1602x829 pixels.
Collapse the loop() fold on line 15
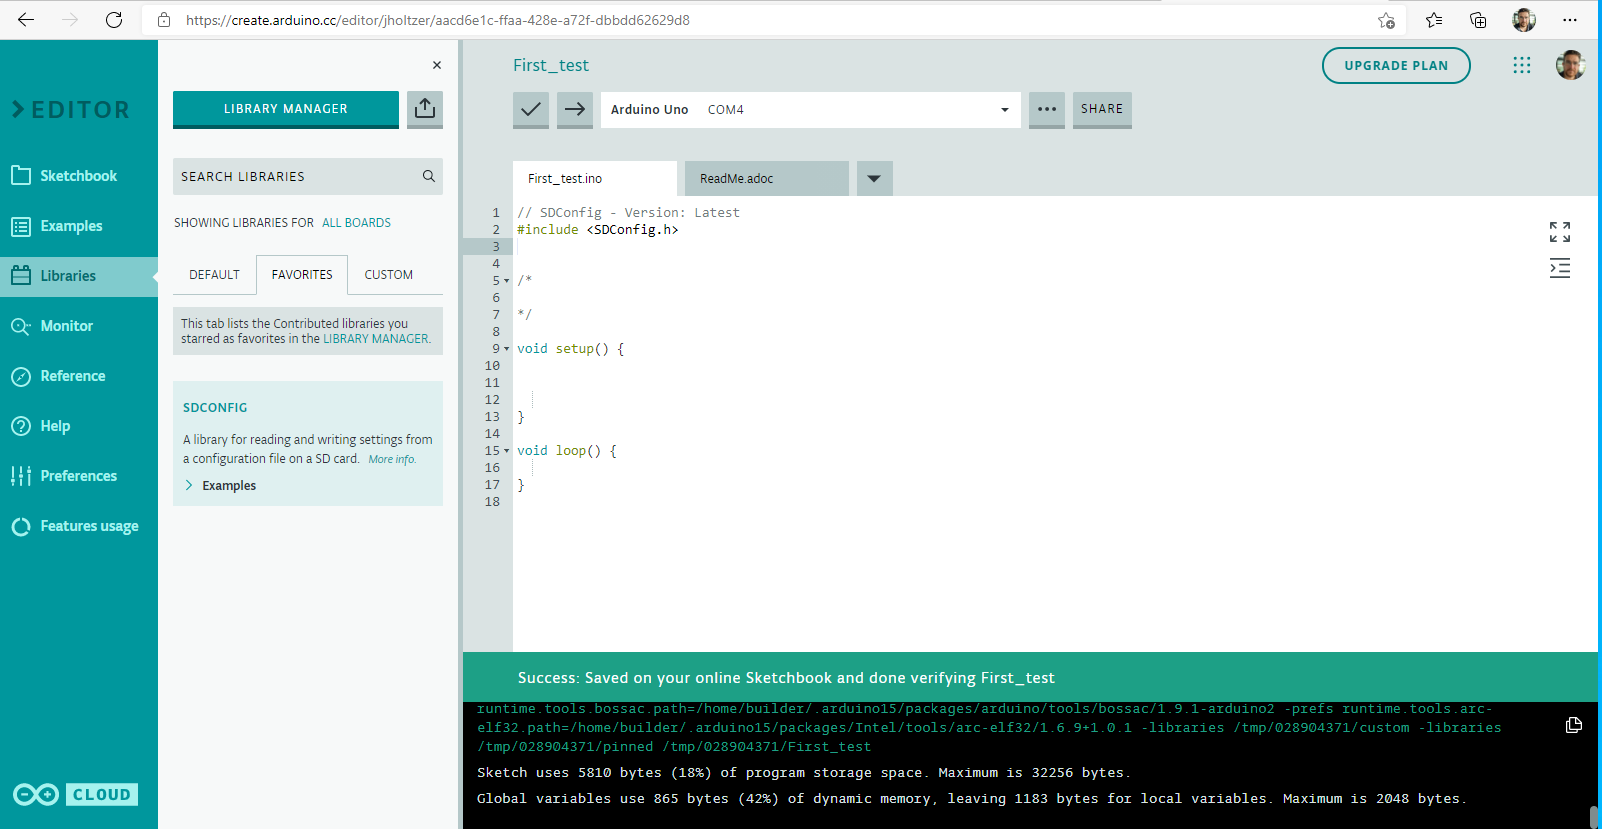[507, 451]
